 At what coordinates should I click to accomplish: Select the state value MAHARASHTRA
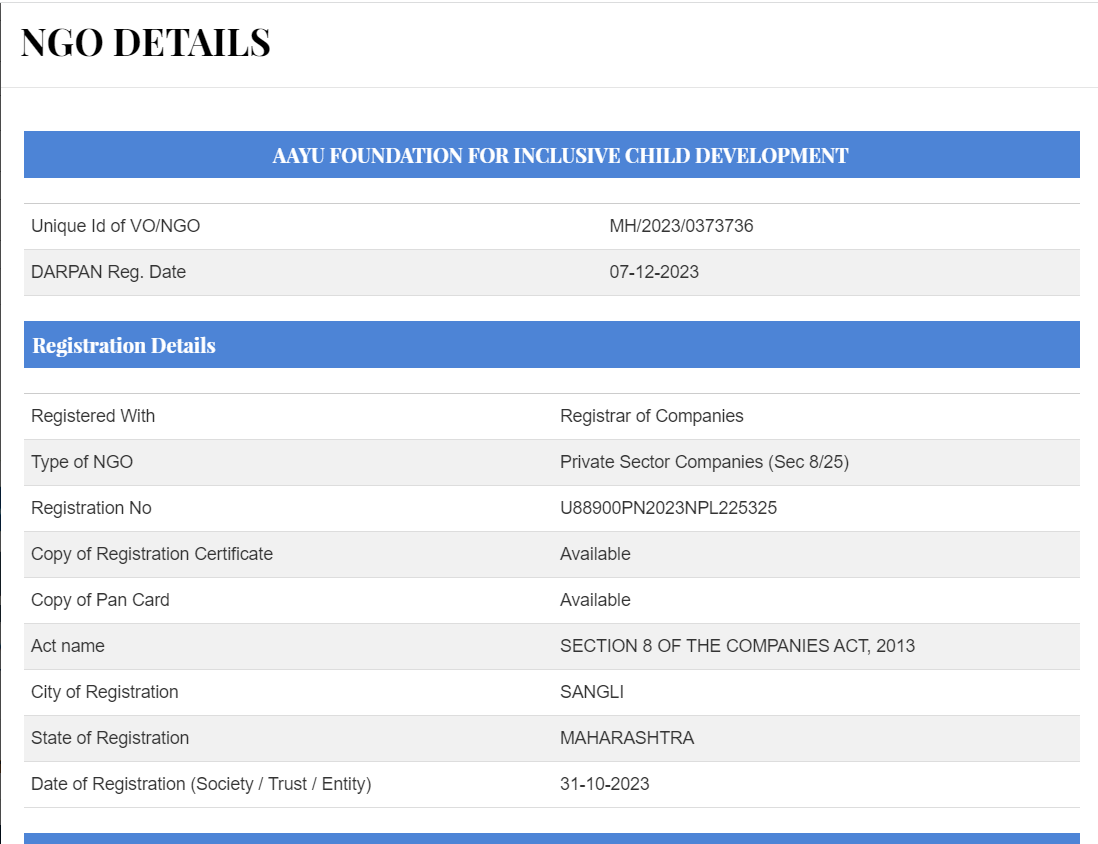pyautogui.click(x=627, y=738)
